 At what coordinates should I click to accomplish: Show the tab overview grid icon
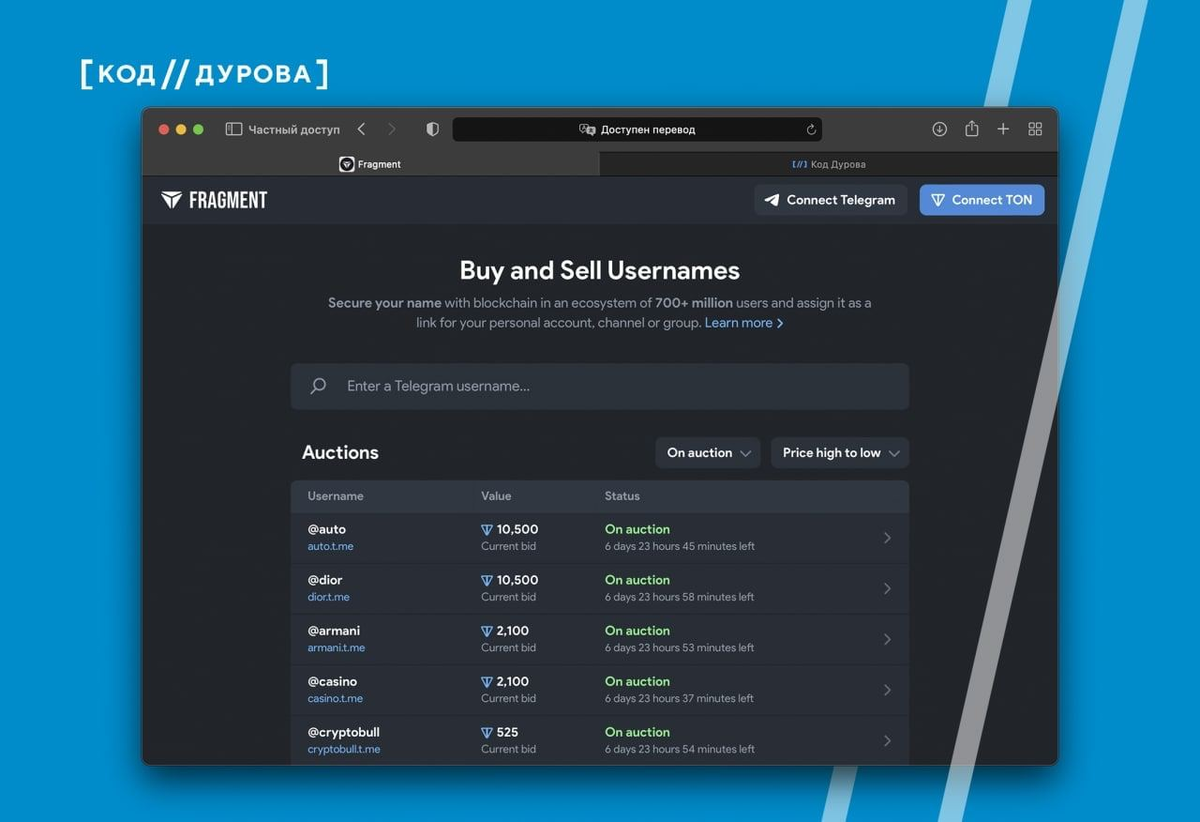click(x=1035, y=129)
